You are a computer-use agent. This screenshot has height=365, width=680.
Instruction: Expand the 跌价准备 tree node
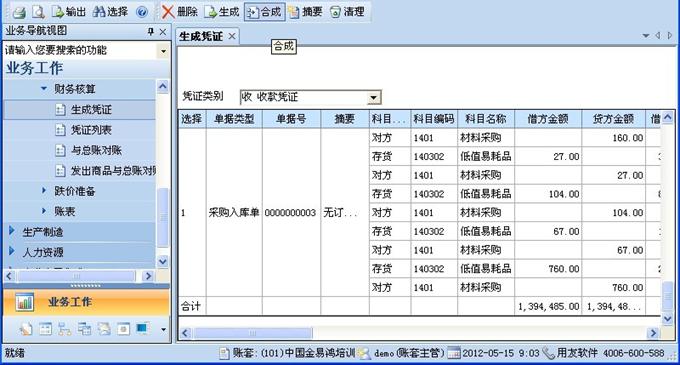(x=44, y=190)
